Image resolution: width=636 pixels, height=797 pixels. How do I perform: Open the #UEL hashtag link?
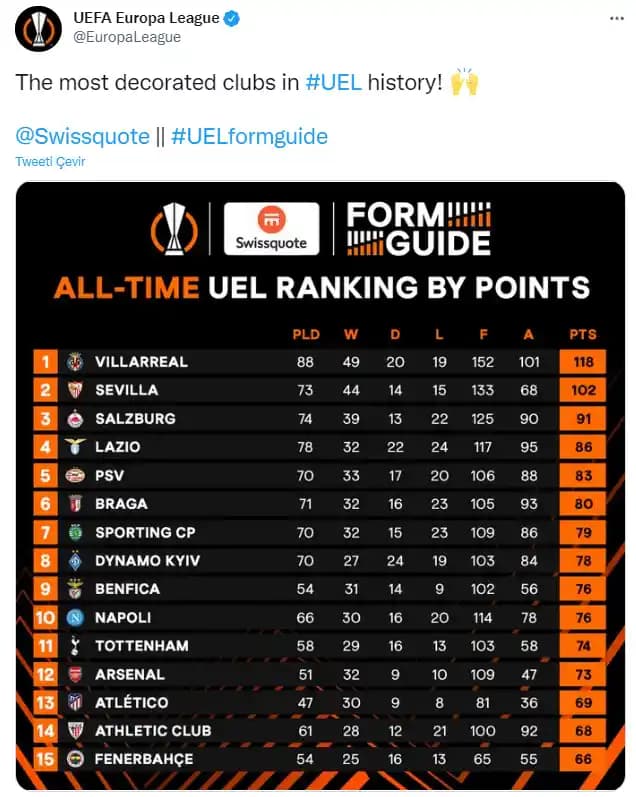[x=334, y=83]
